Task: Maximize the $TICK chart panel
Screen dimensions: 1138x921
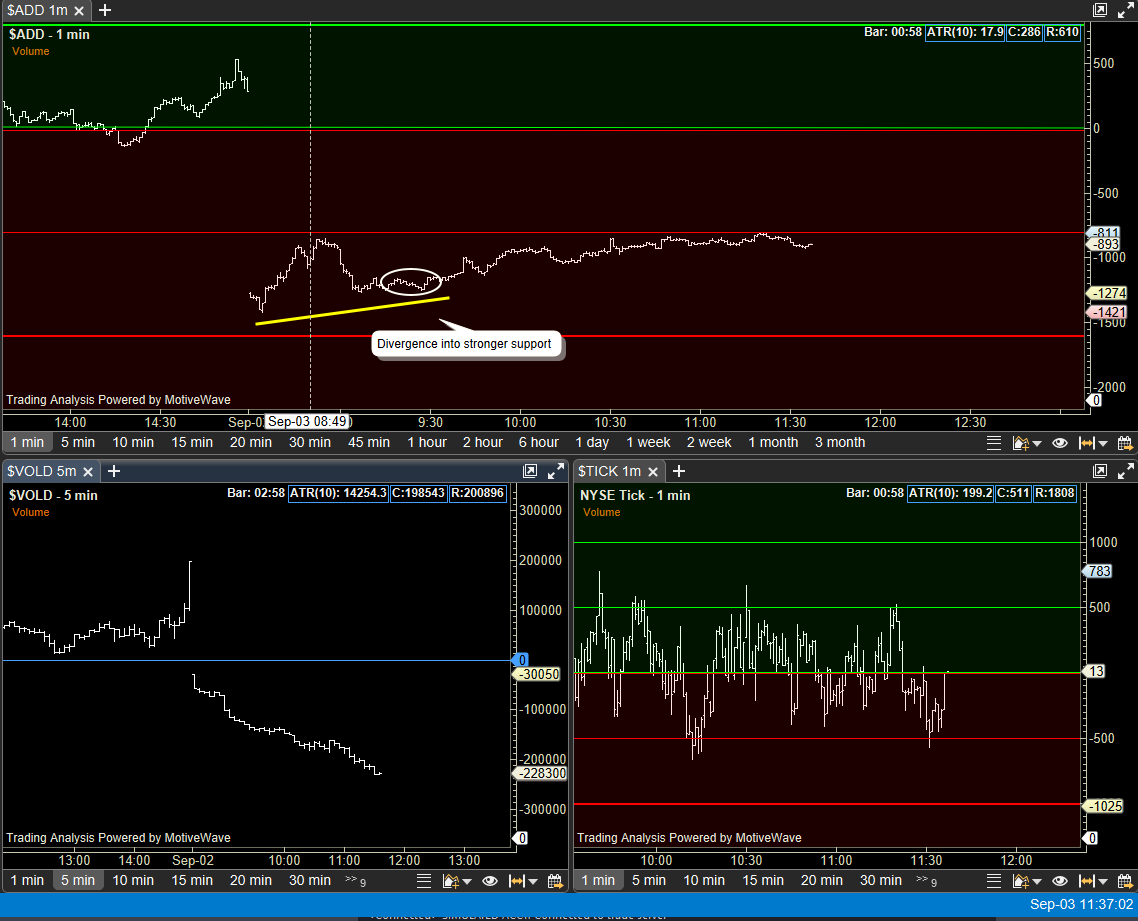Action: 1126,471
